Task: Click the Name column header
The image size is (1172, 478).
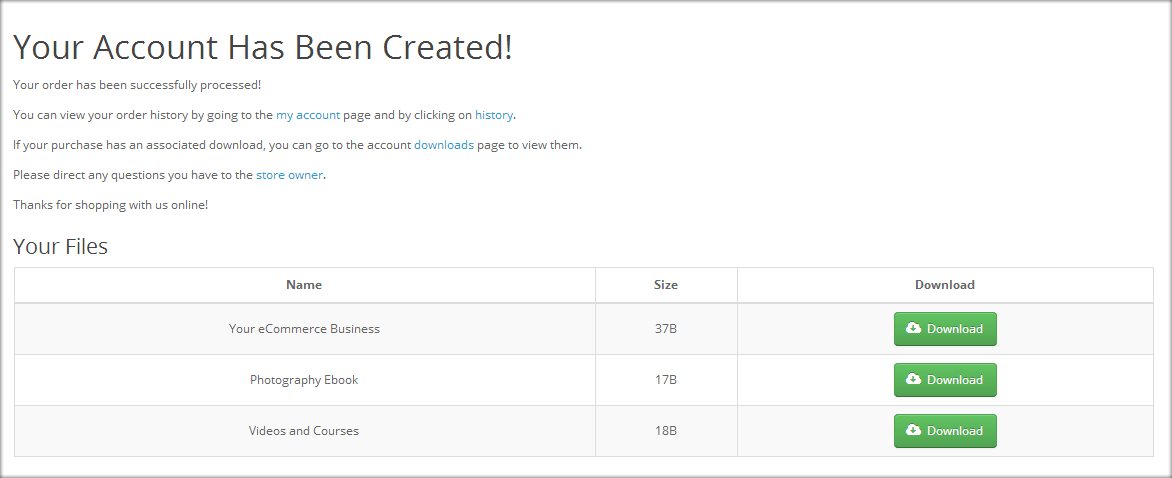Action: (304, 285)
